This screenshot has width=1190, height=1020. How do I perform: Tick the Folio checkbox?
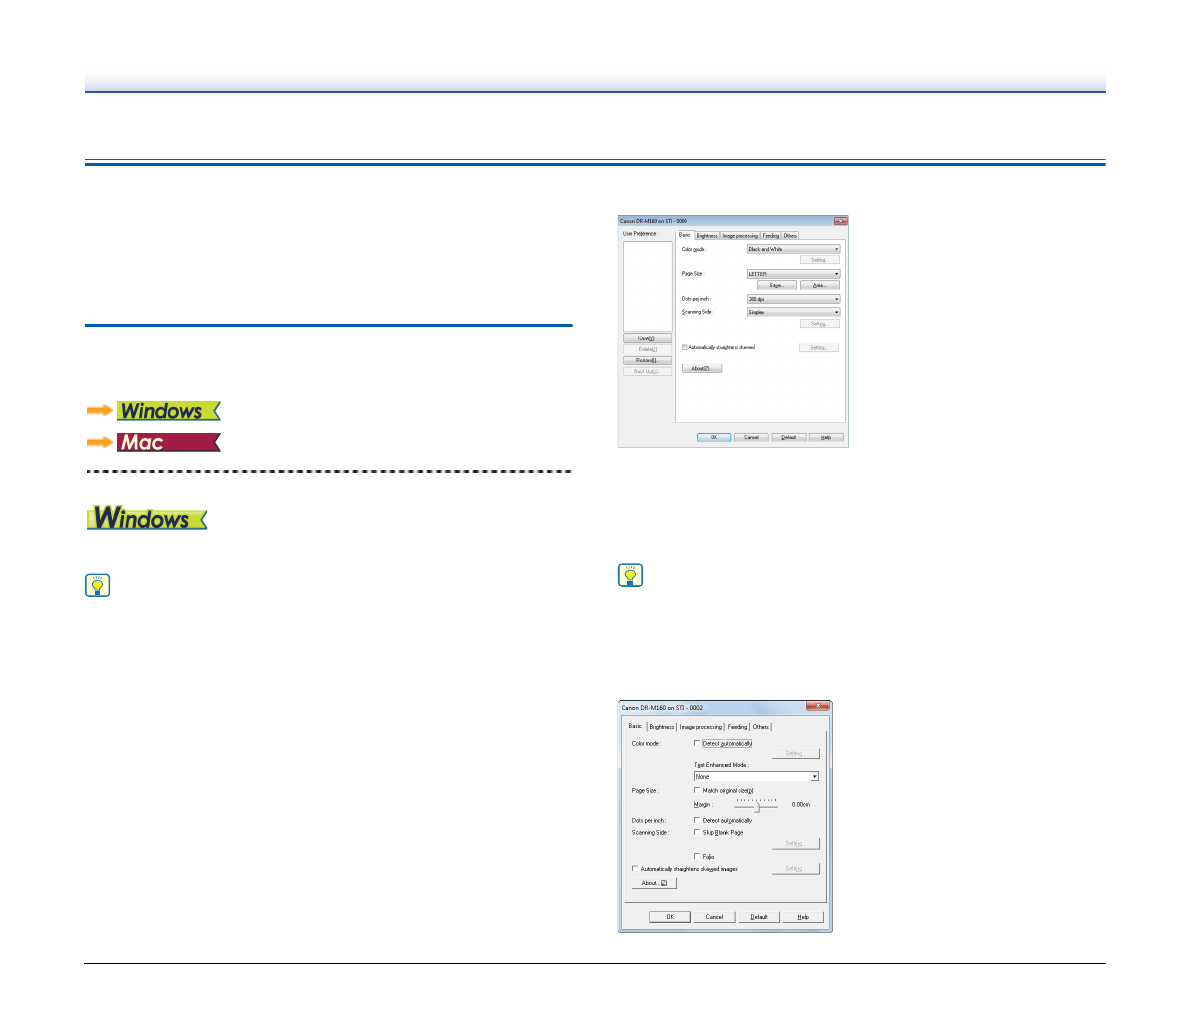tap(697, 856)
